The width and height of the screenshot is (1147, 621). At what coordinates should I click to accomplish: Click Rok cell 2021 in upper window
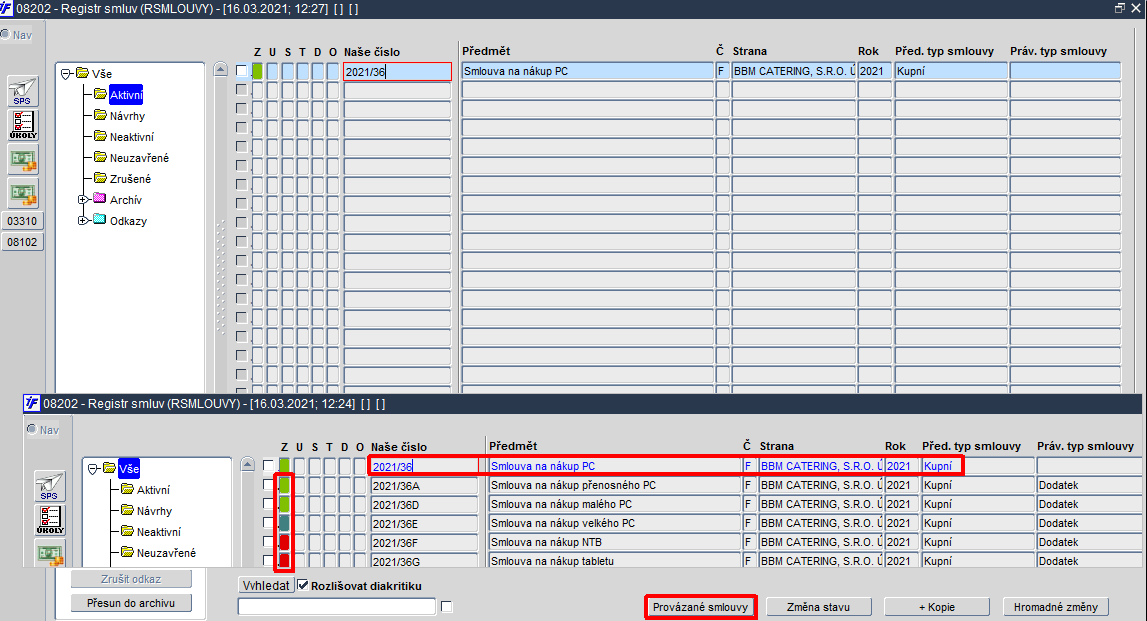click(874, 71)
